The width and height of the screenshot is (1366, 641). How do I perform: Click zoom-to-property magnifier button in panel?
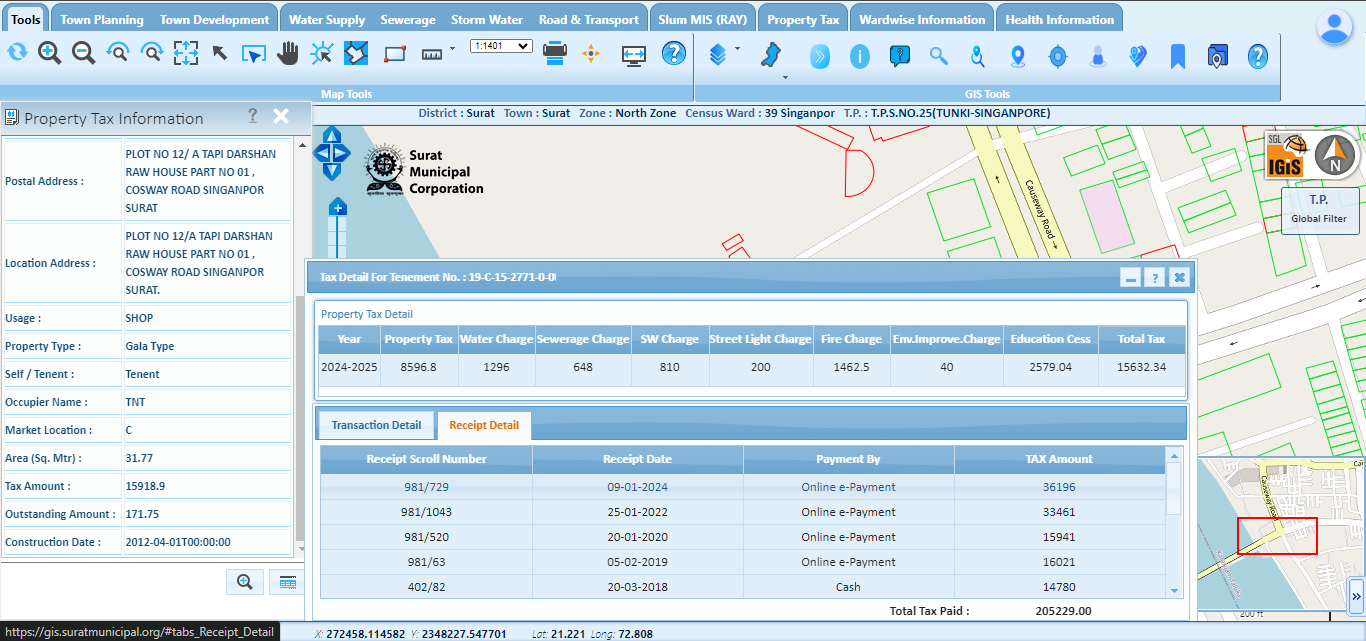pos(244,581)
